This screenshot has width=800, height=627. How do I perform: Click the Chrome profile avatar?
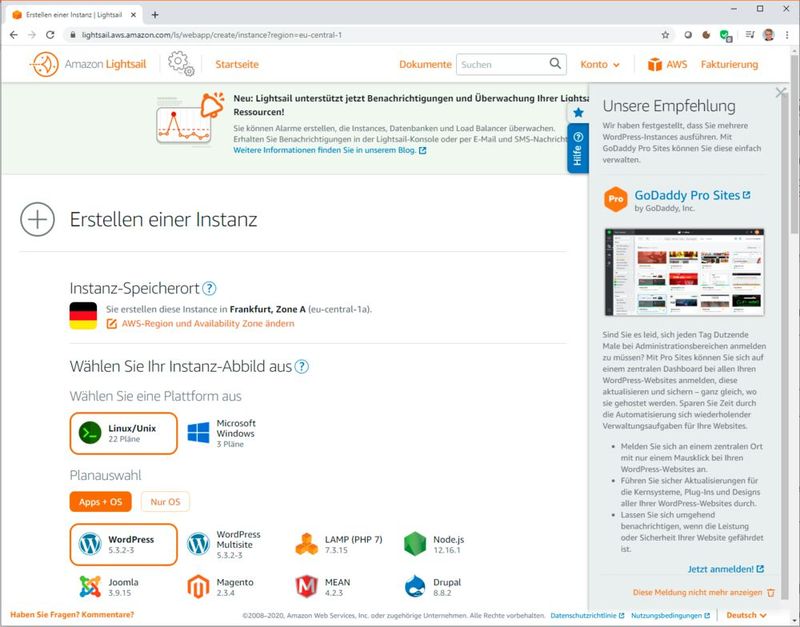(x=768, y=35)
